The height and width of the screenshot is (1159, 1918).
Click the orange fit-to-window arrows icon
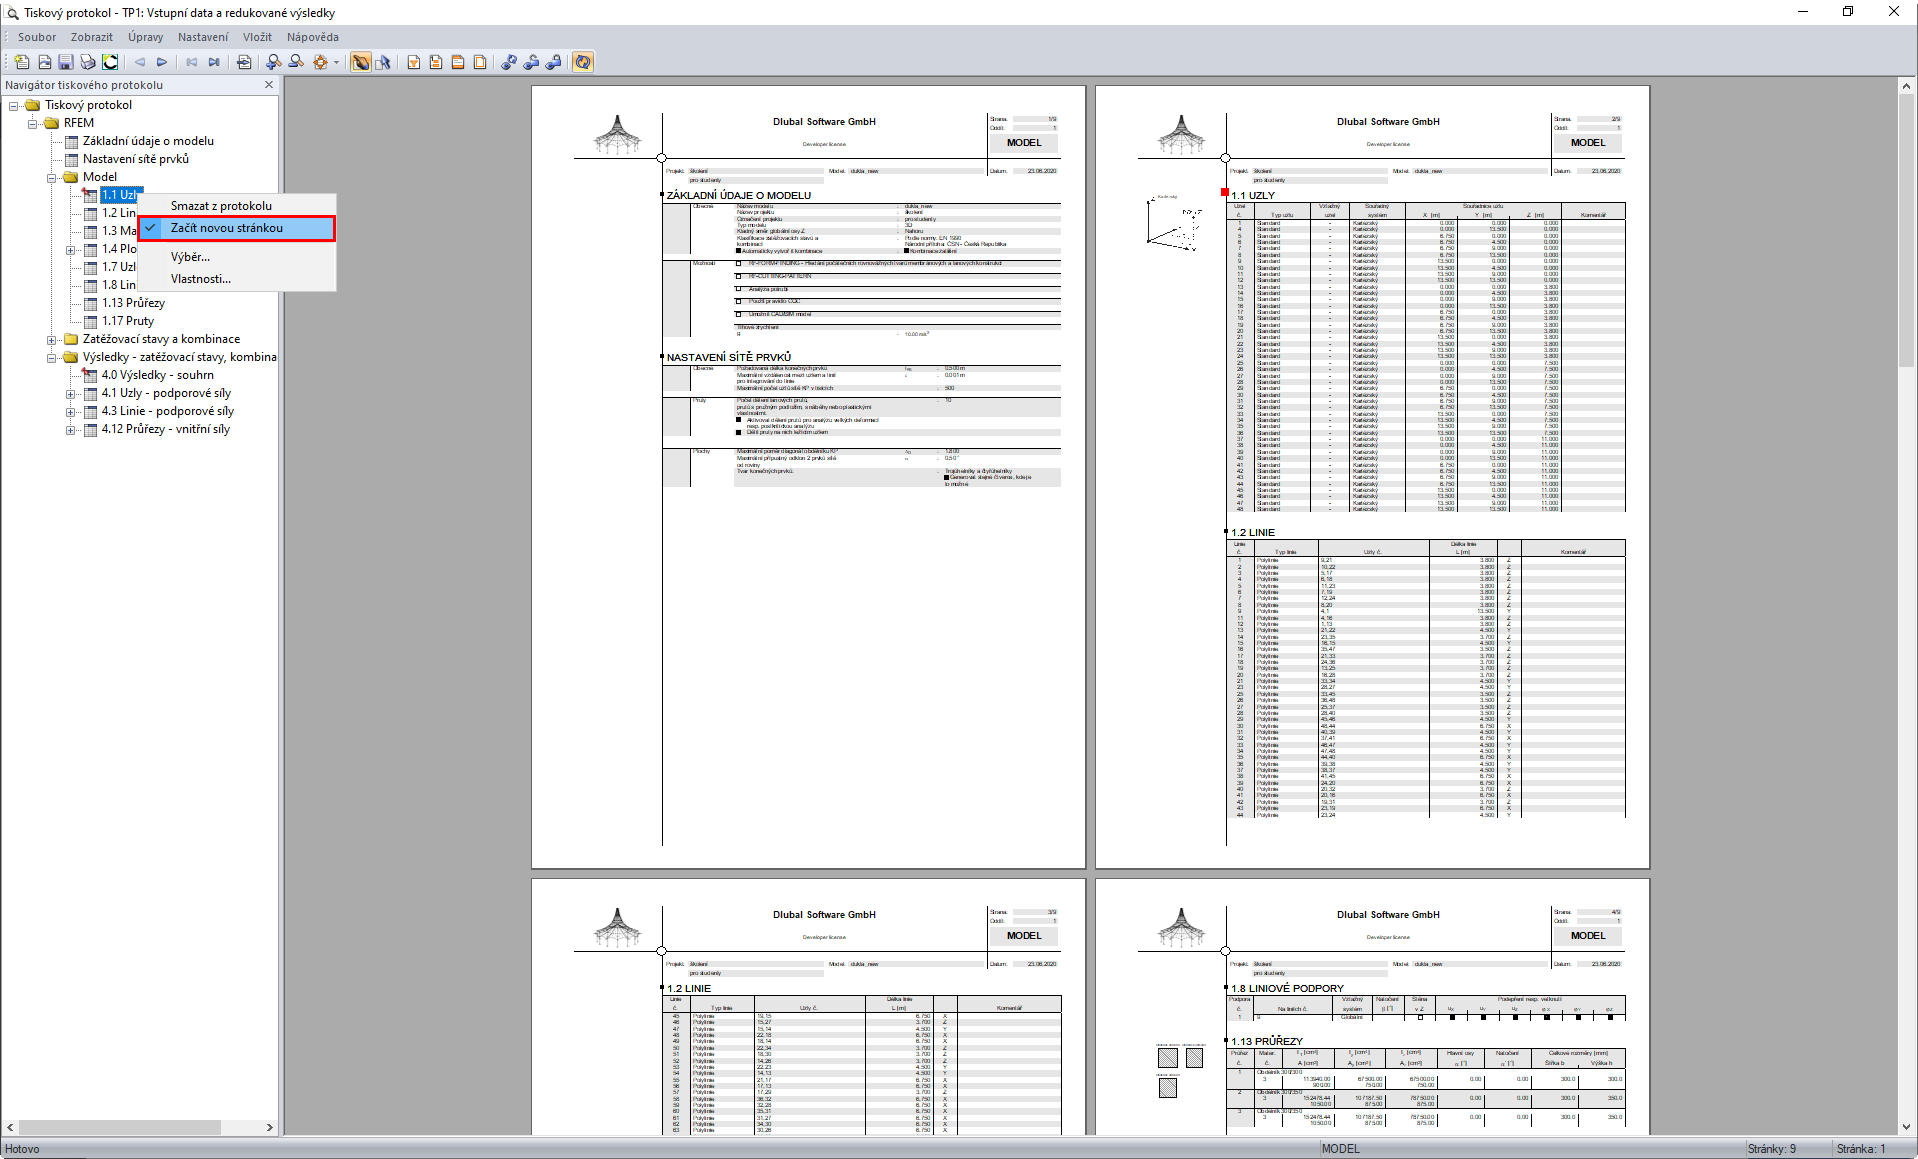tap(320, 62)
